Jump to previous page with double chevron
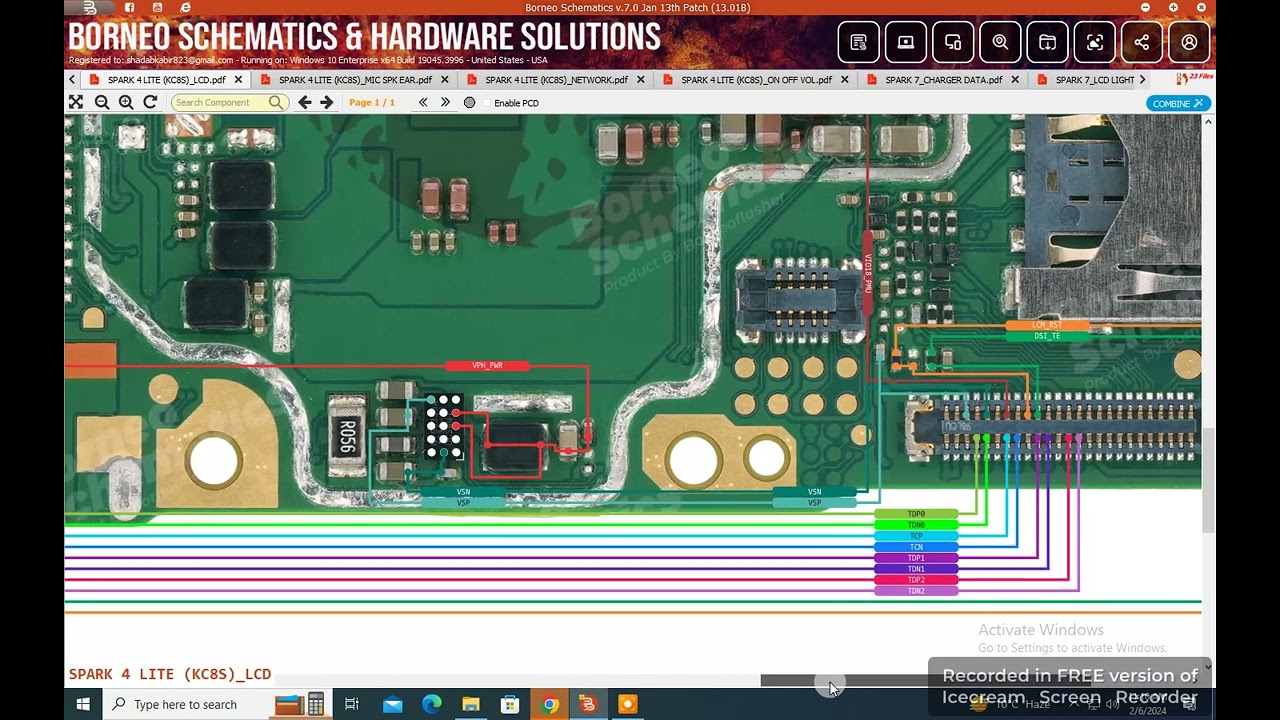1280x720 pixels. [423, 102]
